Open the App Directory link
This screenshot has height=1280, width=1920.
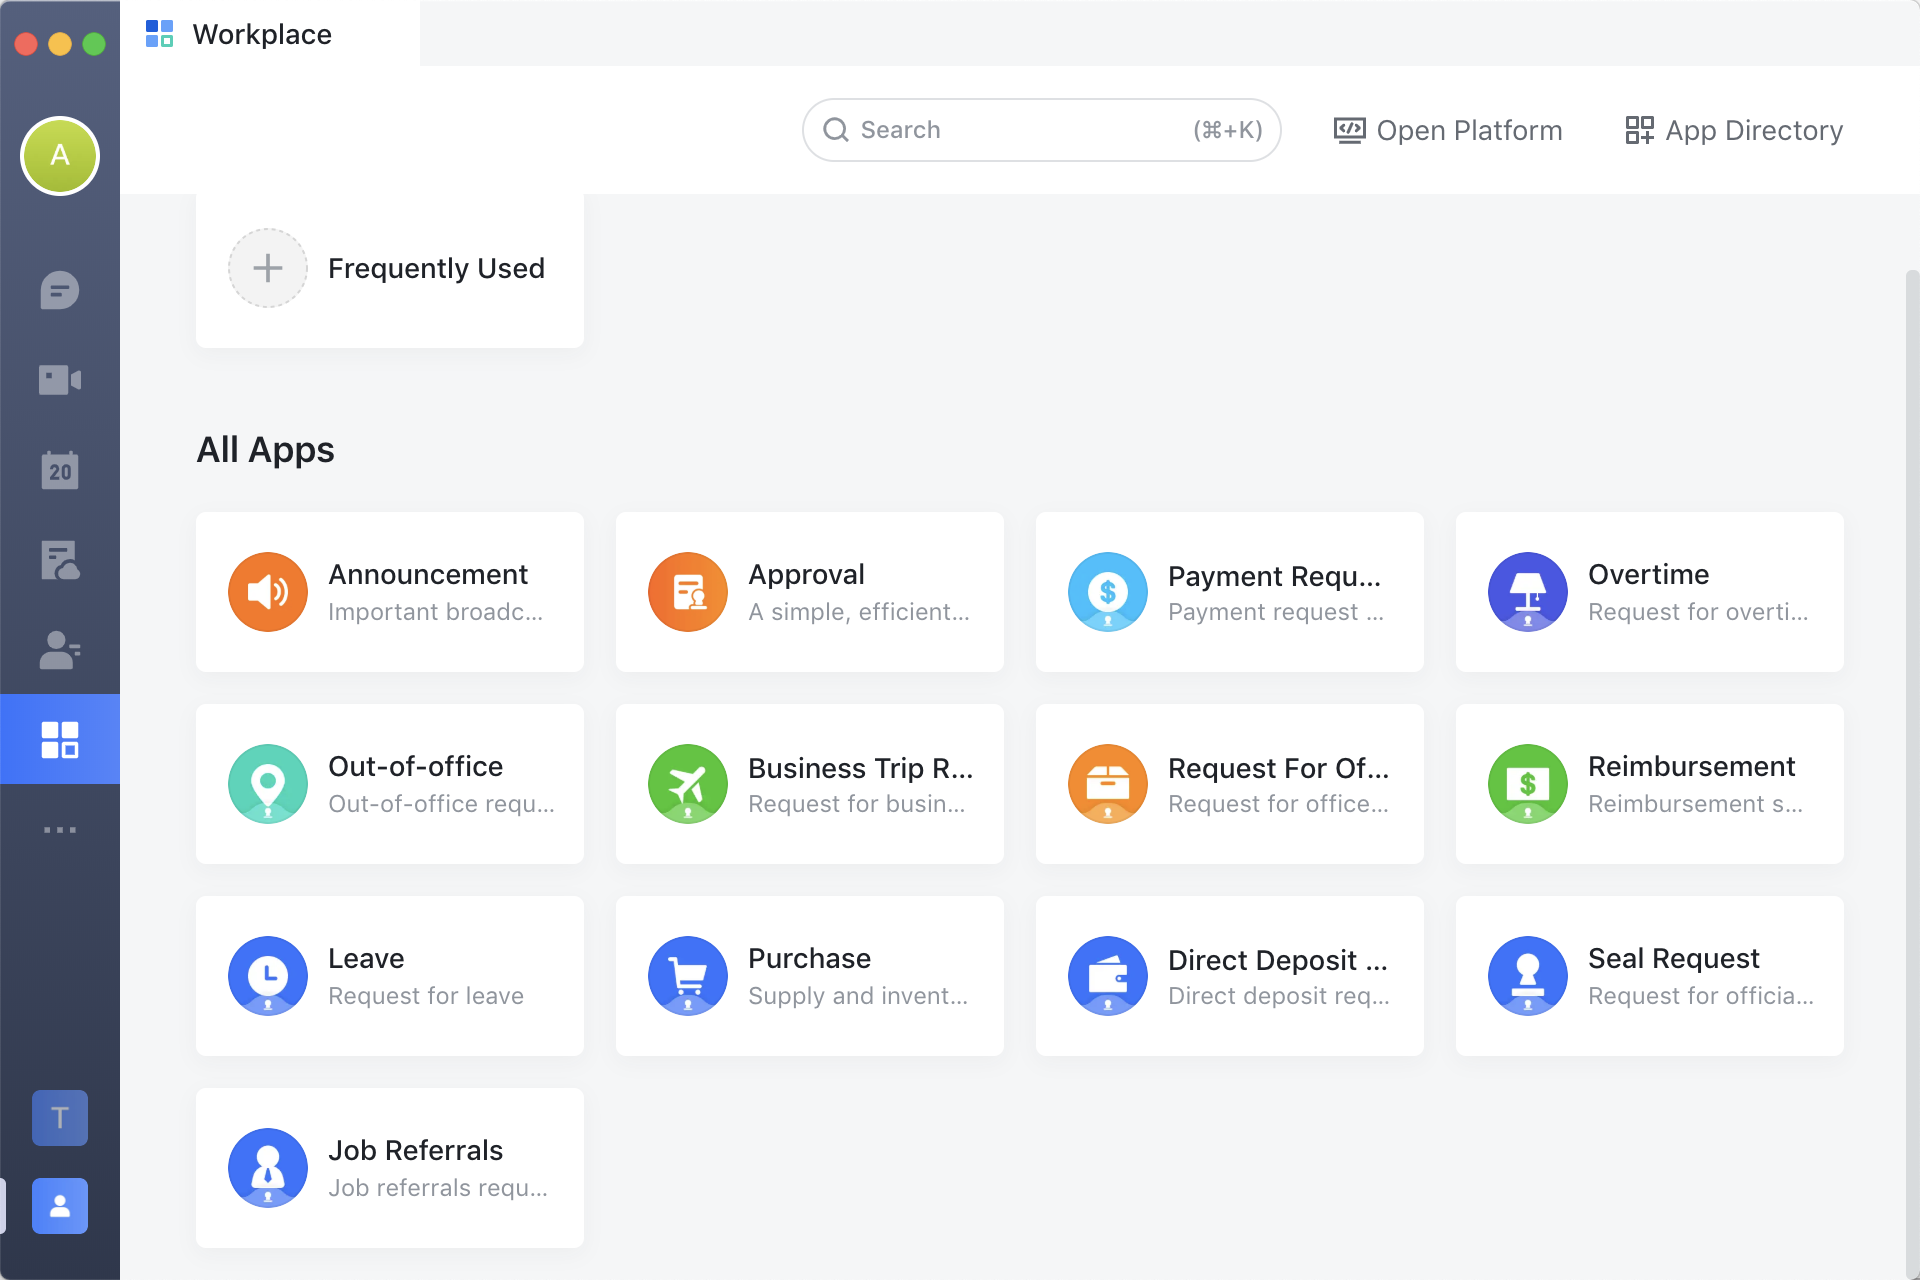tap(1734, 130)
